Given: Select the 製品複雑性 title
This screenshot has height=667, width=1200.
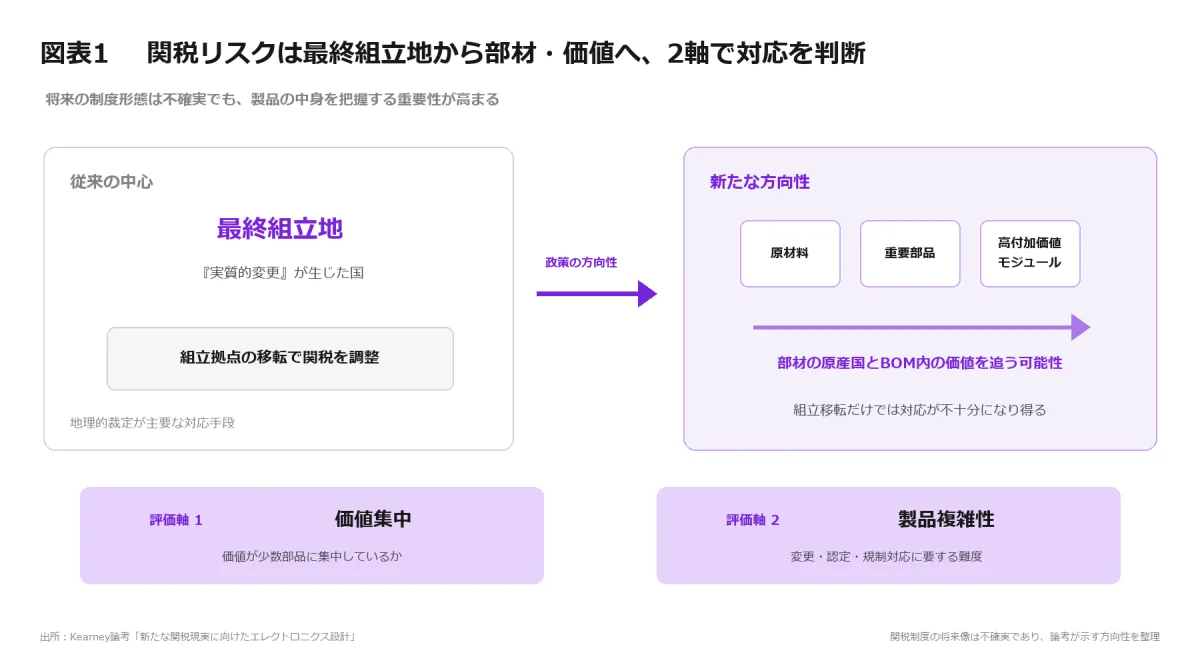Looking at the screenshot, I should click(946, 519).
